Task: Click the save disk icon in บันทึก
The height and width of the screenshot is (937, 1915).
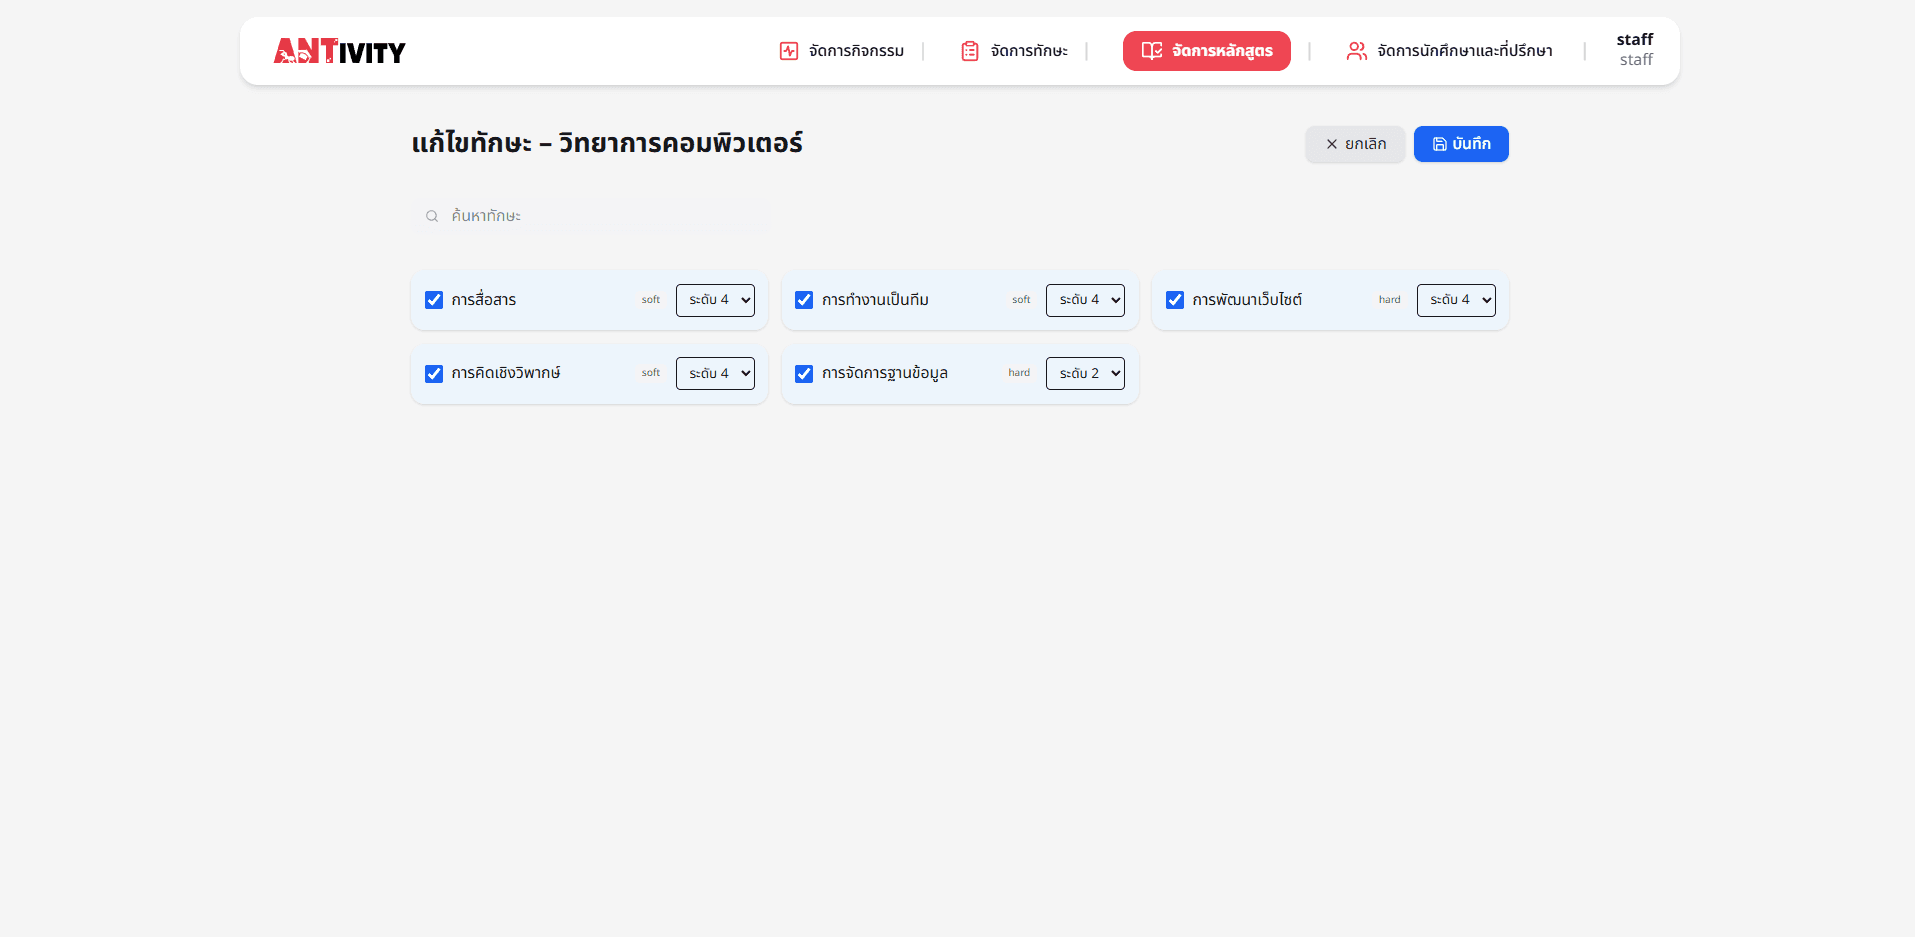Action: coord(1439,144)
